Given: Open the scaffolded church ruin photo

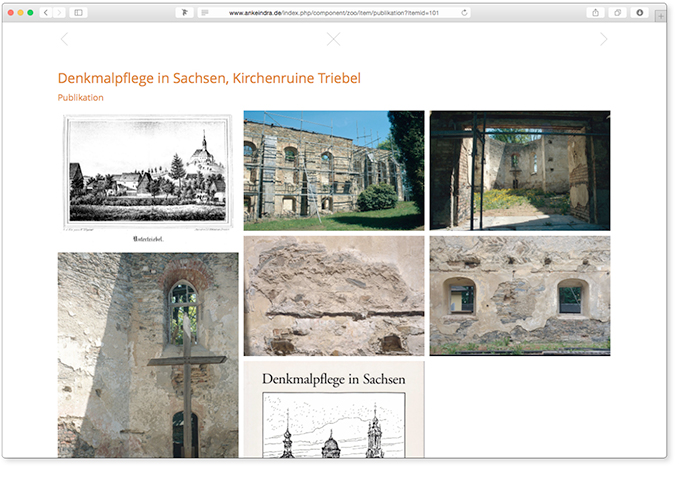Looking at the screenshot, I should point(333,170).
